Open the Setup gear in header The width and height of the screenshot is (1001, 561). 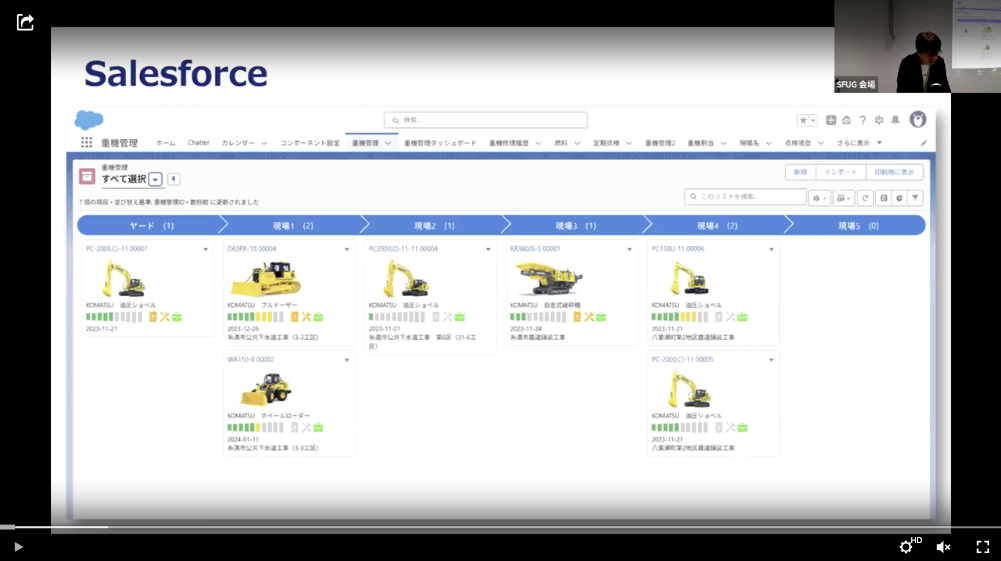click(879, 120)
